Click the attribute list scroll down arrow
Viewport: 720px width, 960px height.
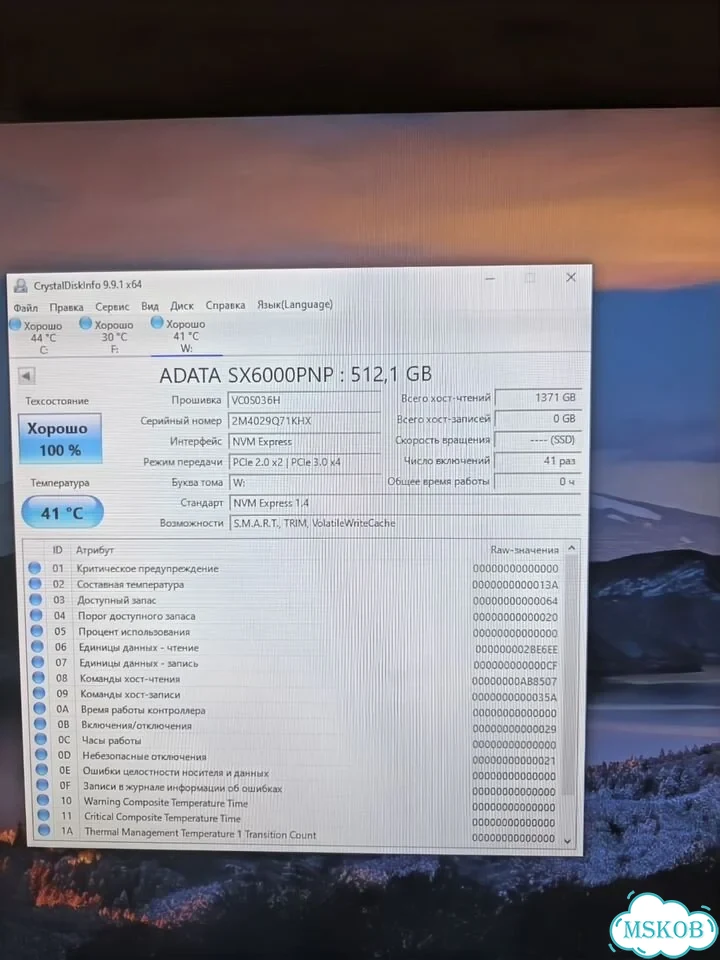pyautogui.click(x=568, y=841)
